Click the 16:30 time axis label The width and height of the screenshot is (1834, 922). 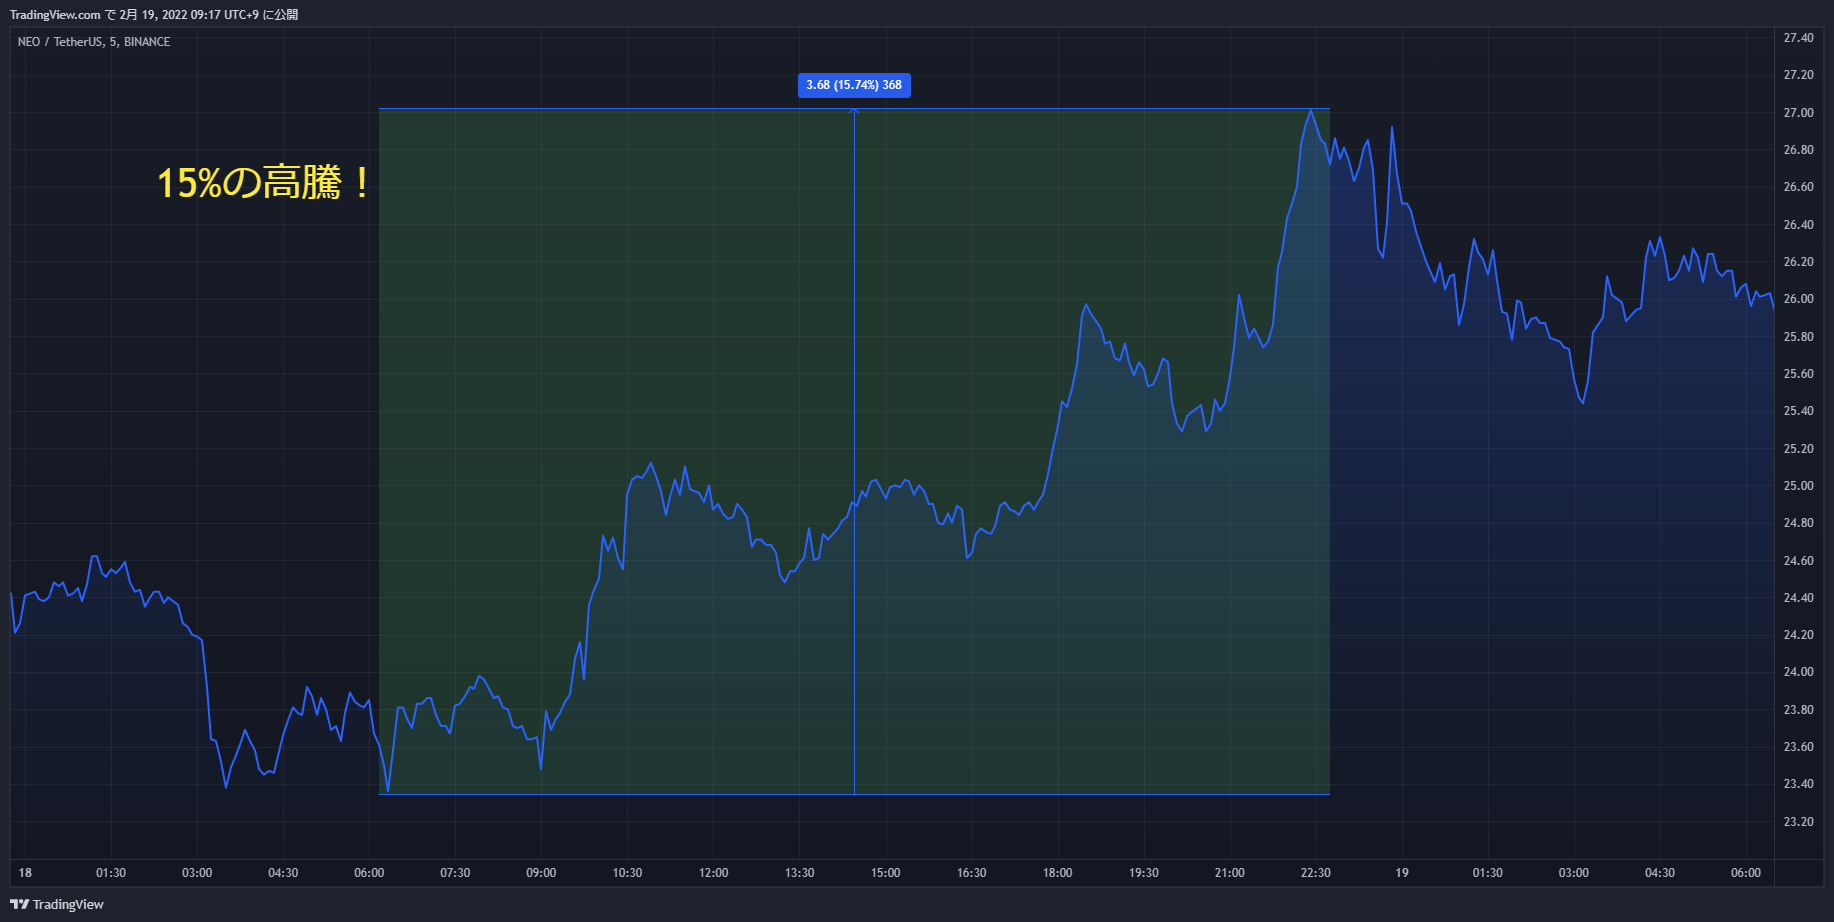click(x=971, y=873)
